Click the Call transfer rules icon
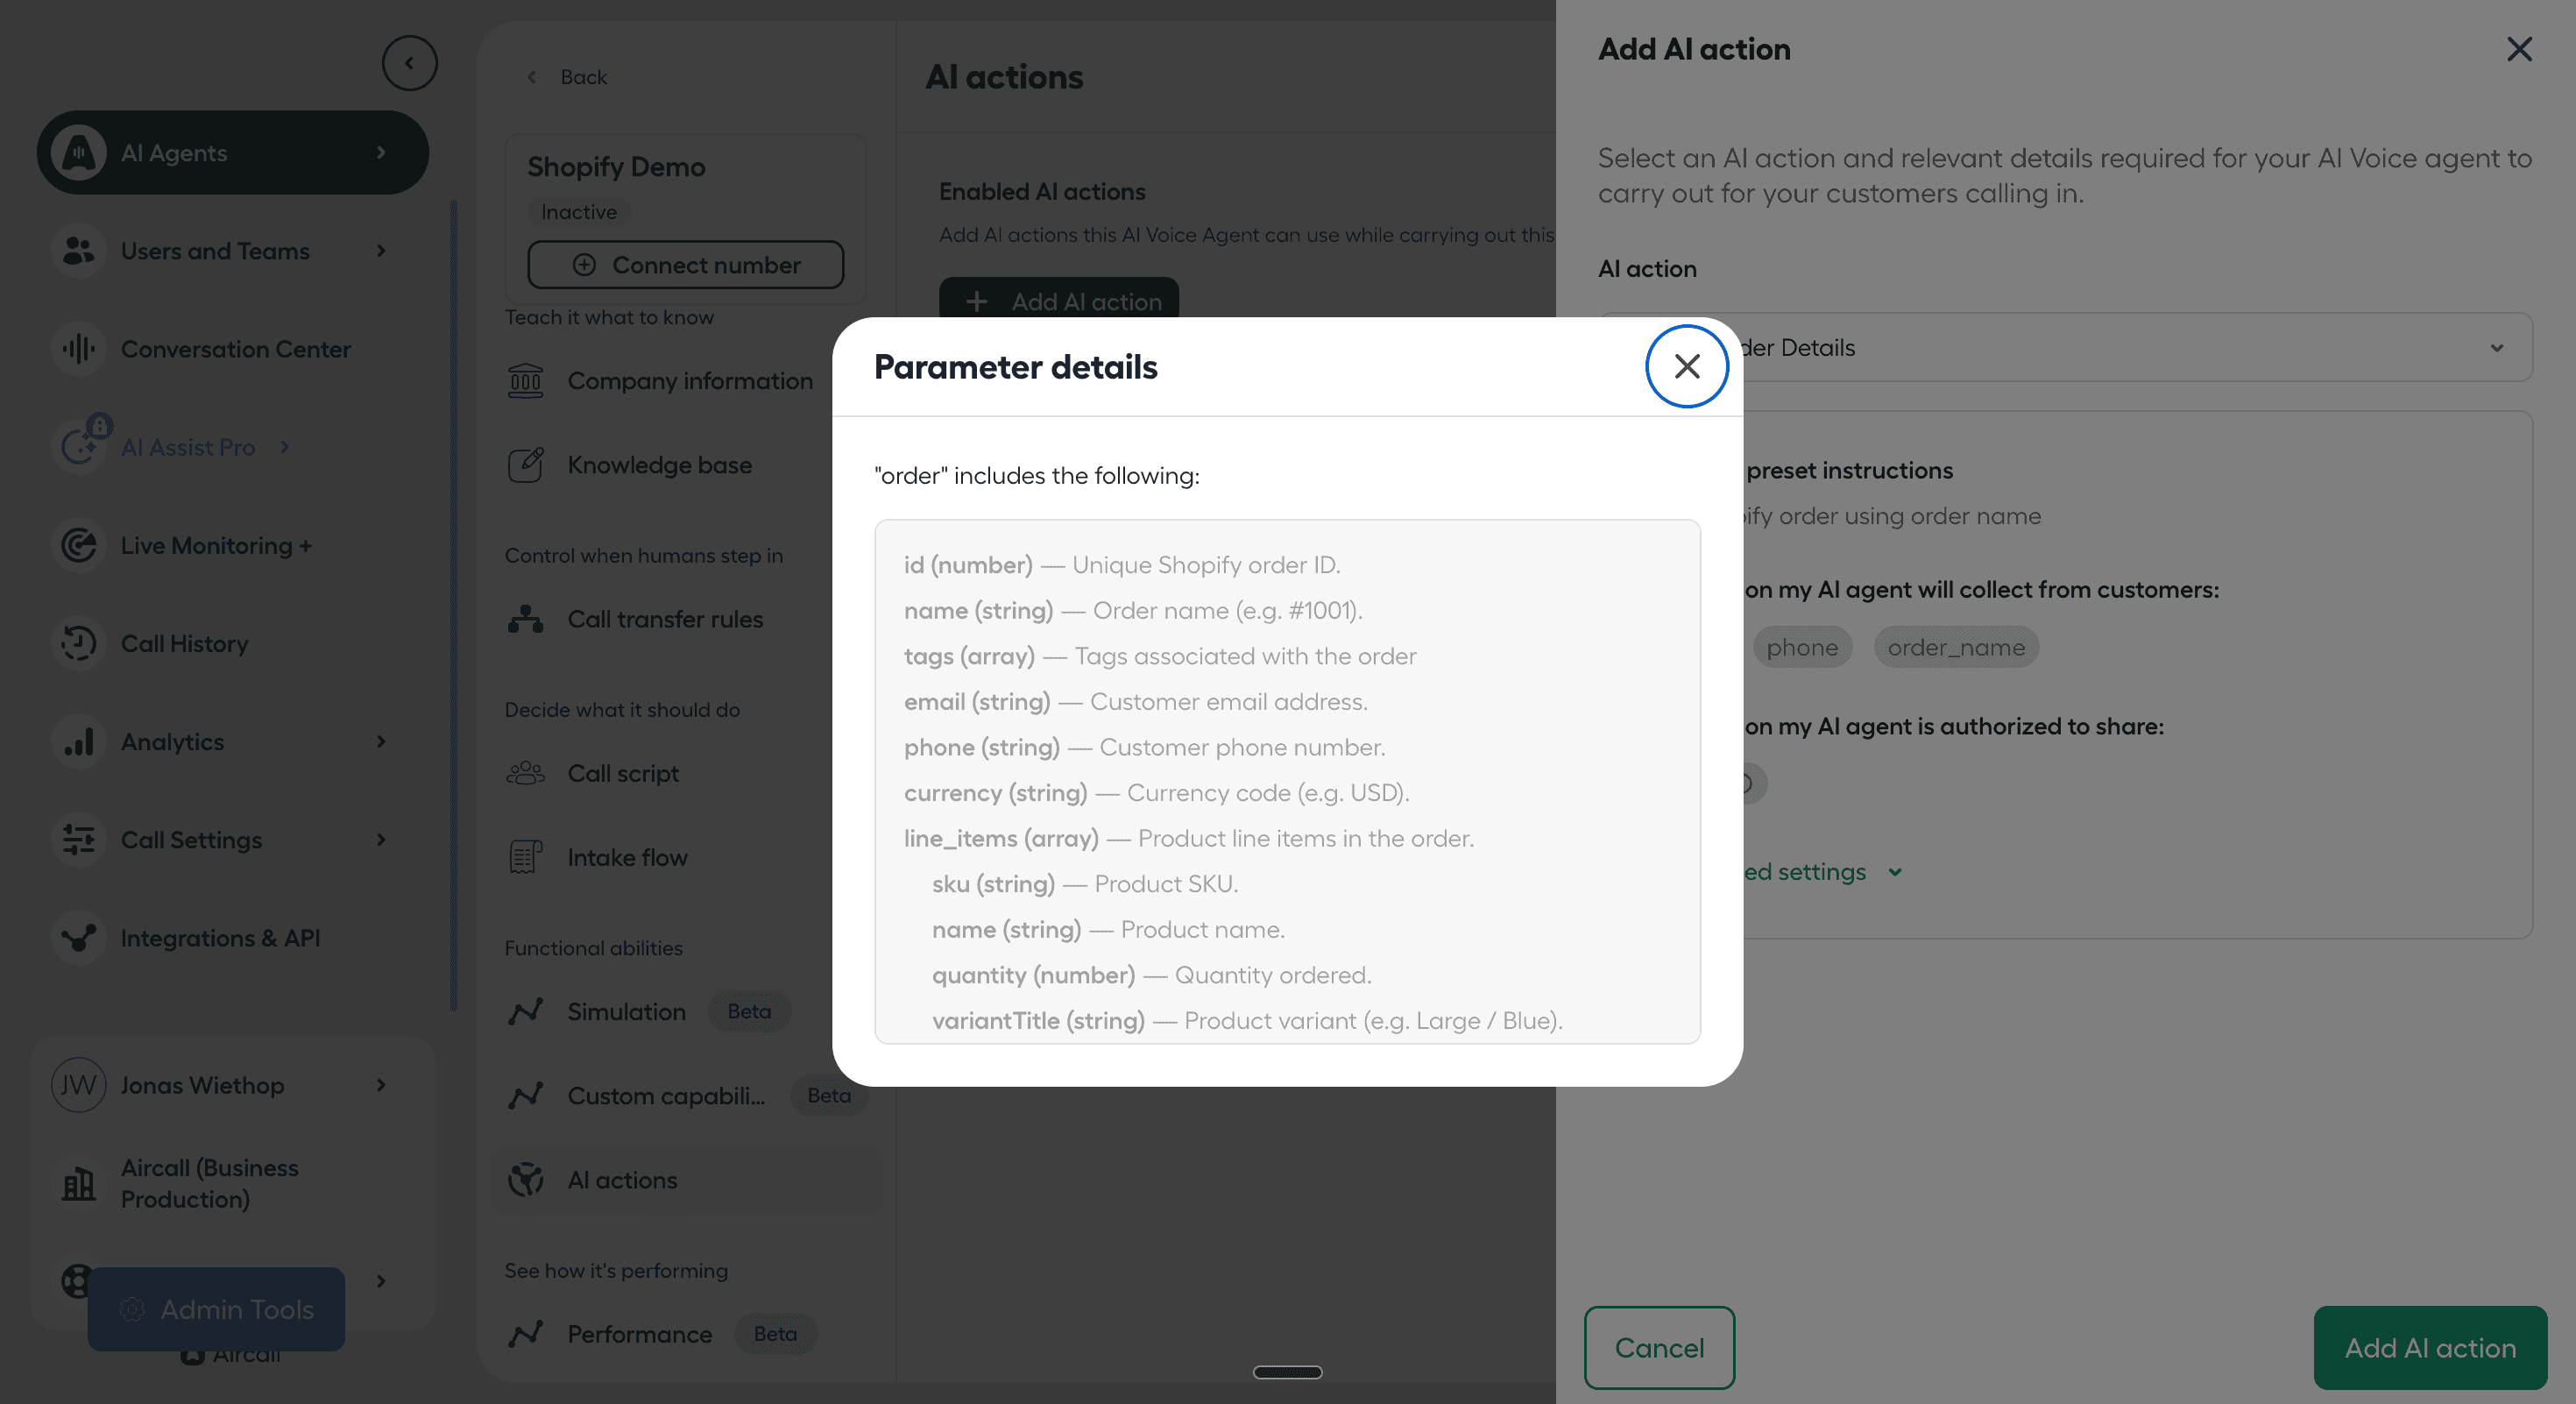 [x=525, y=619]
